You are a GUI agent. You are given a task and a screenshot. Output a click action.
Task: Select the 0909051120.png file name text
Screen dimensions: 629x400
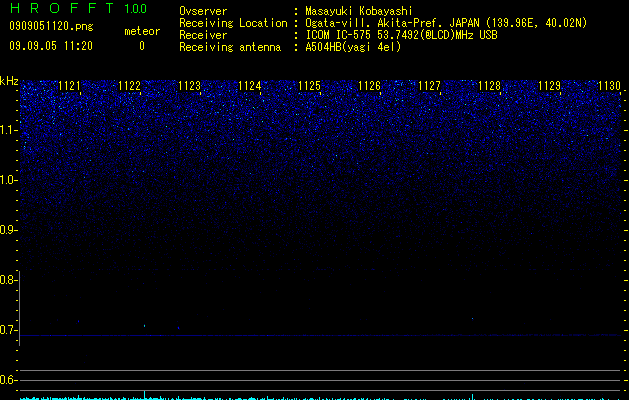pyautogui.click(x=51, y=27)
